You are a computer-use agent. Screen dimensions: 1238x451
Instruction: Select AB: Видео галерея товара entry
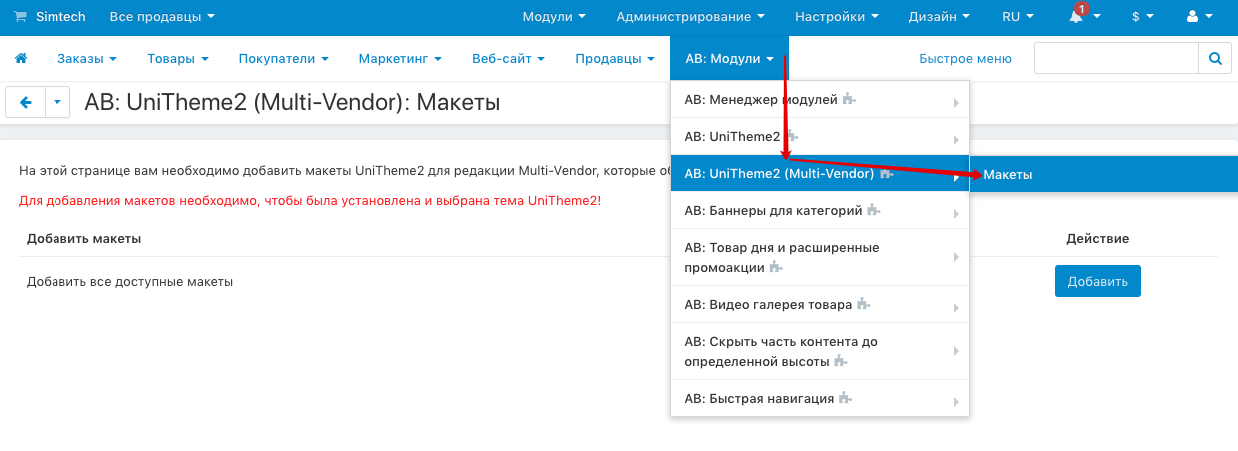point(820,304)
